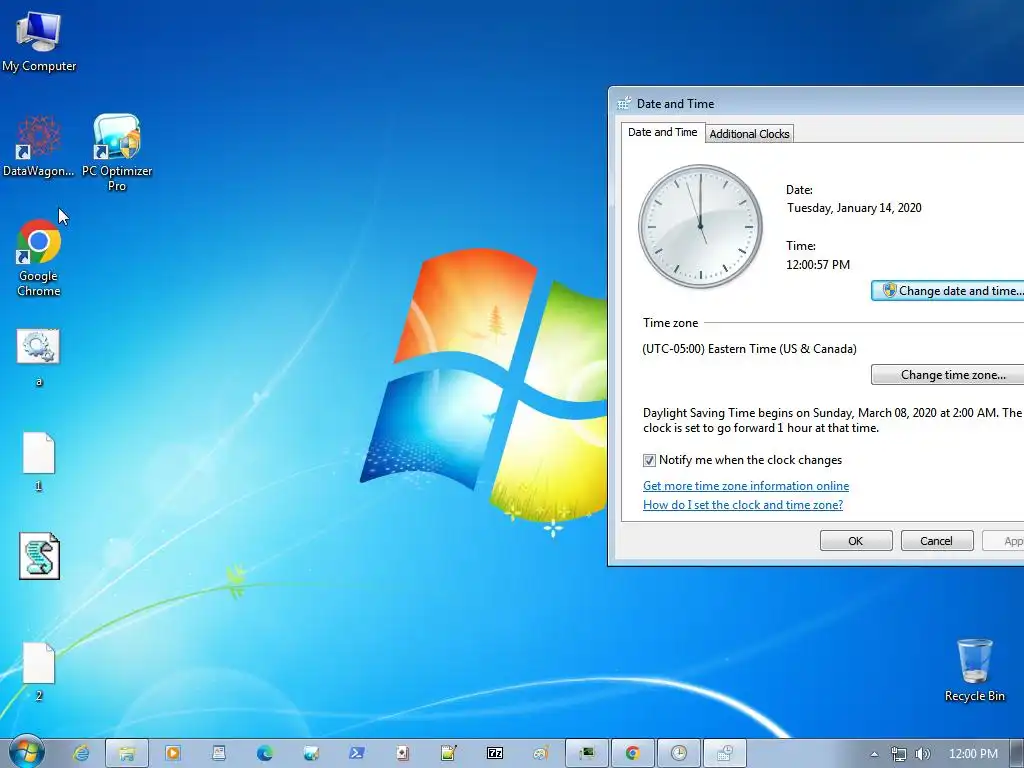This screenshot has height=768, width=1024.
Task: Open the Solitaire cards taskbar icon
Action: (x=402, y=754)
